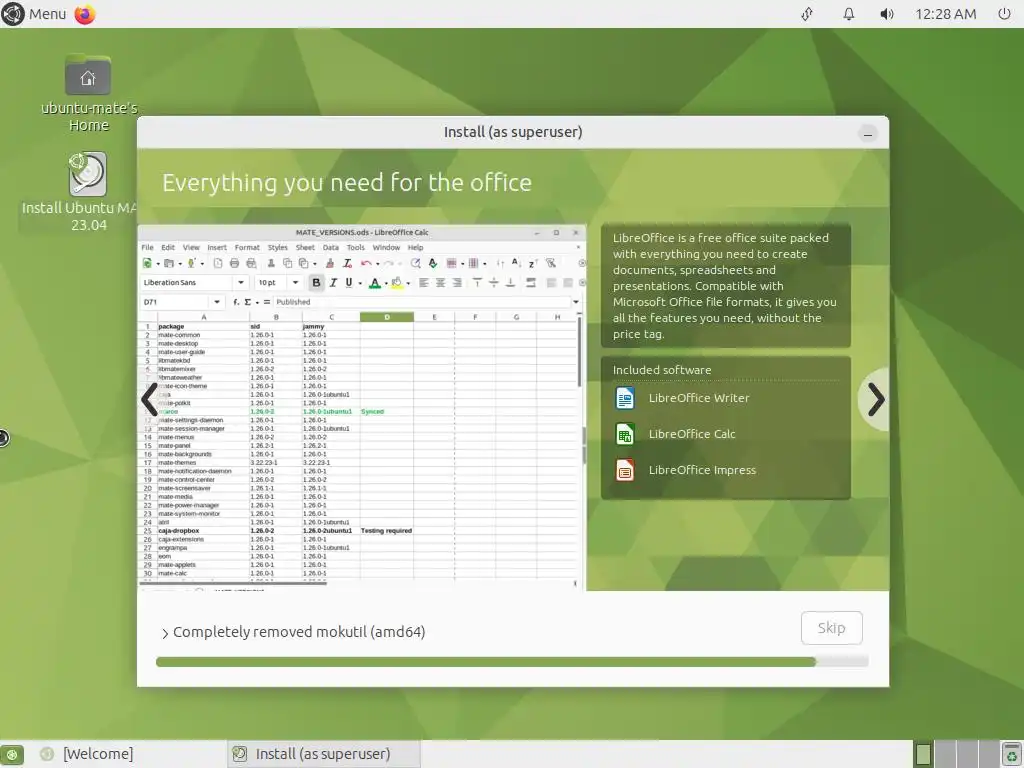The width and height of the screenshot is (1024, 768).
Task: Click the 'Included software' heading
Action: tap(662, 370)
